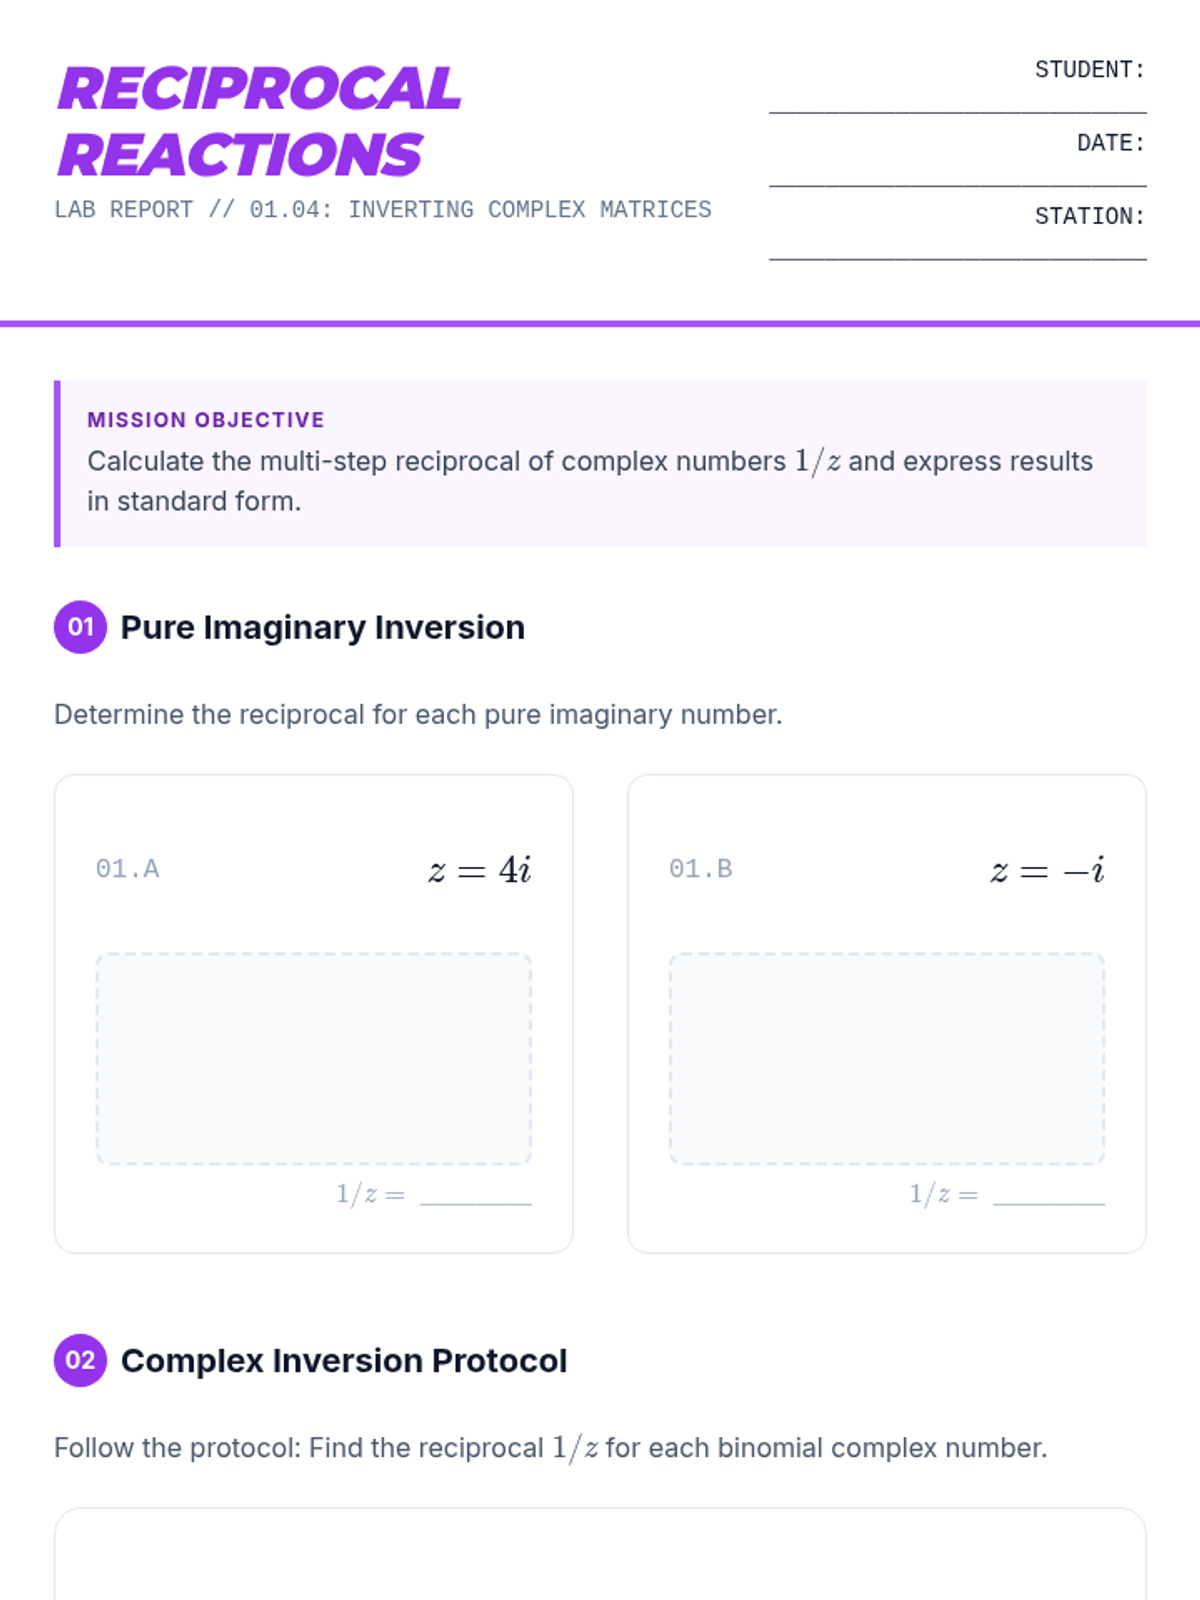Click the z = −i equation

[x=1047, y=870]
